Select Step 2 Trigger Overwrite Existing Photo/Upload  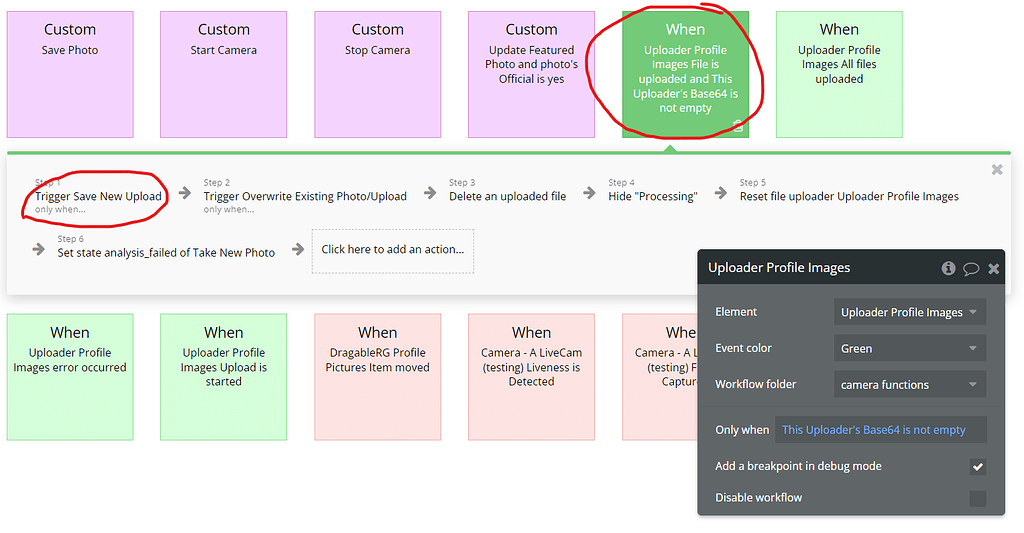point(305,196)
